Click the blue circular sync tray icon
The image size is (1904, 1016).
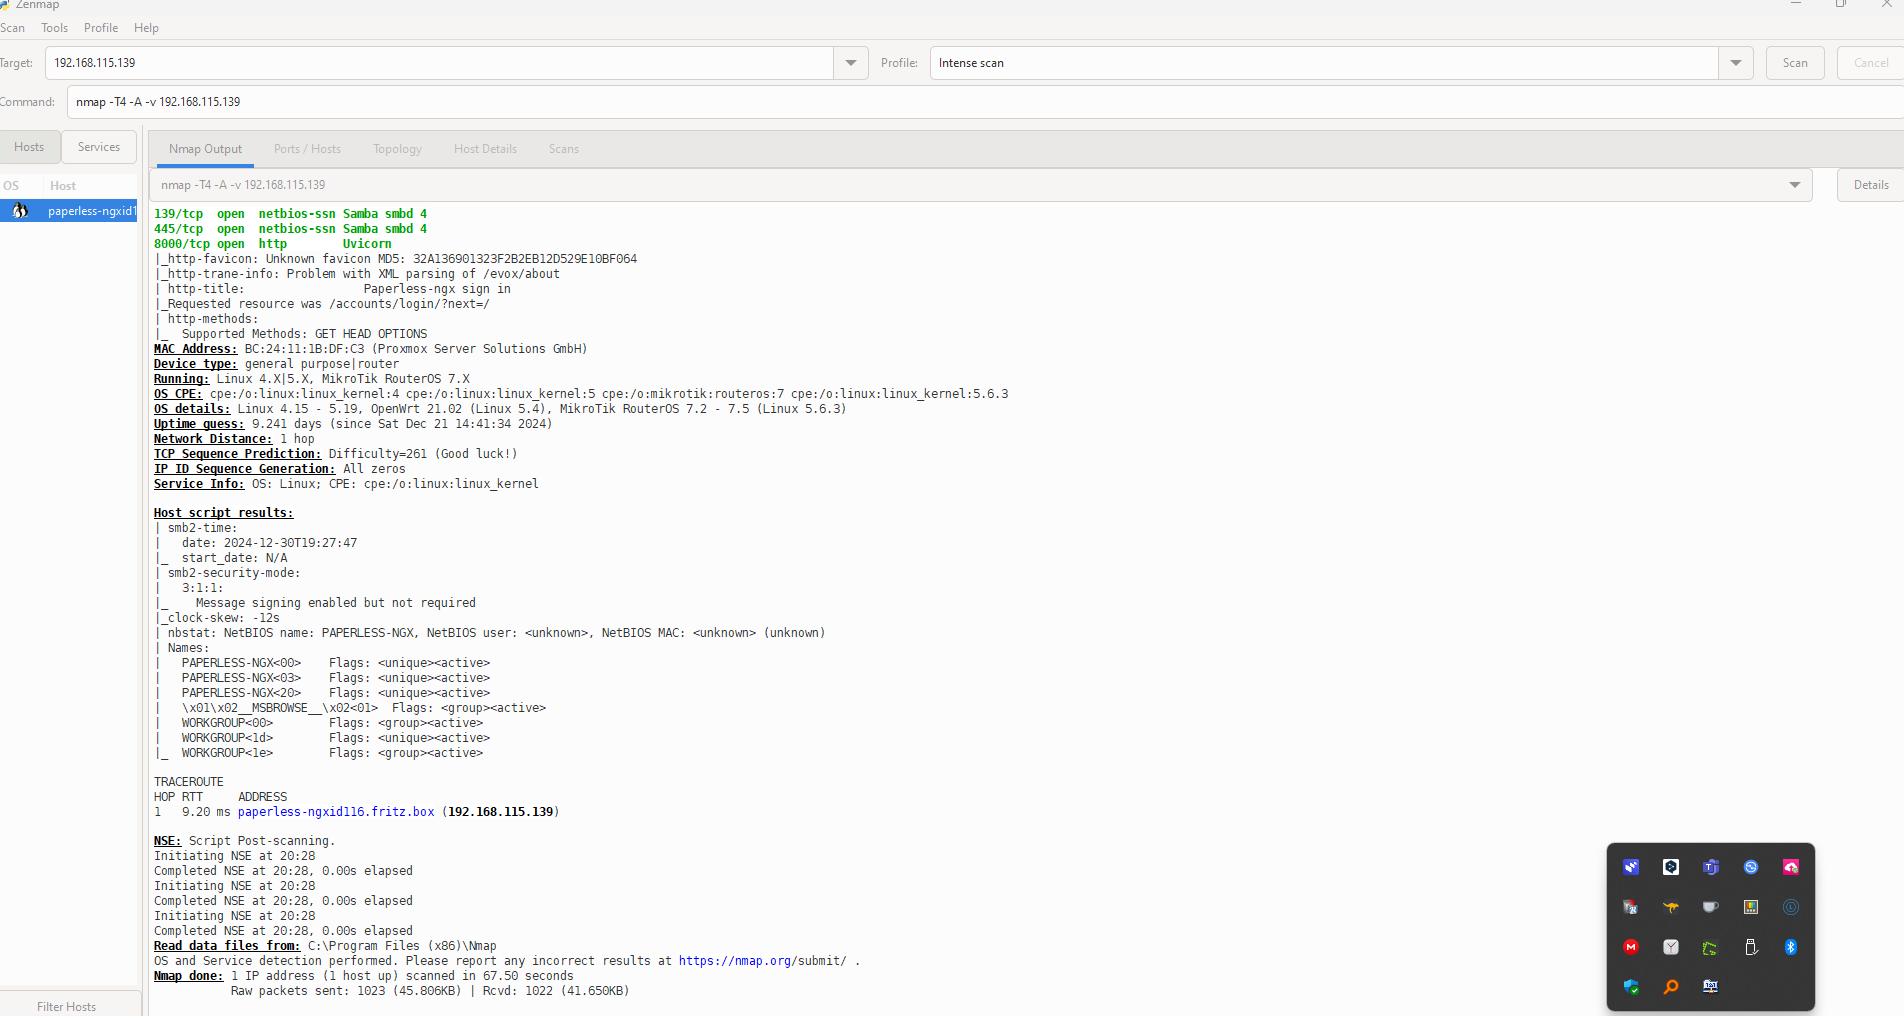point(1751,867)
